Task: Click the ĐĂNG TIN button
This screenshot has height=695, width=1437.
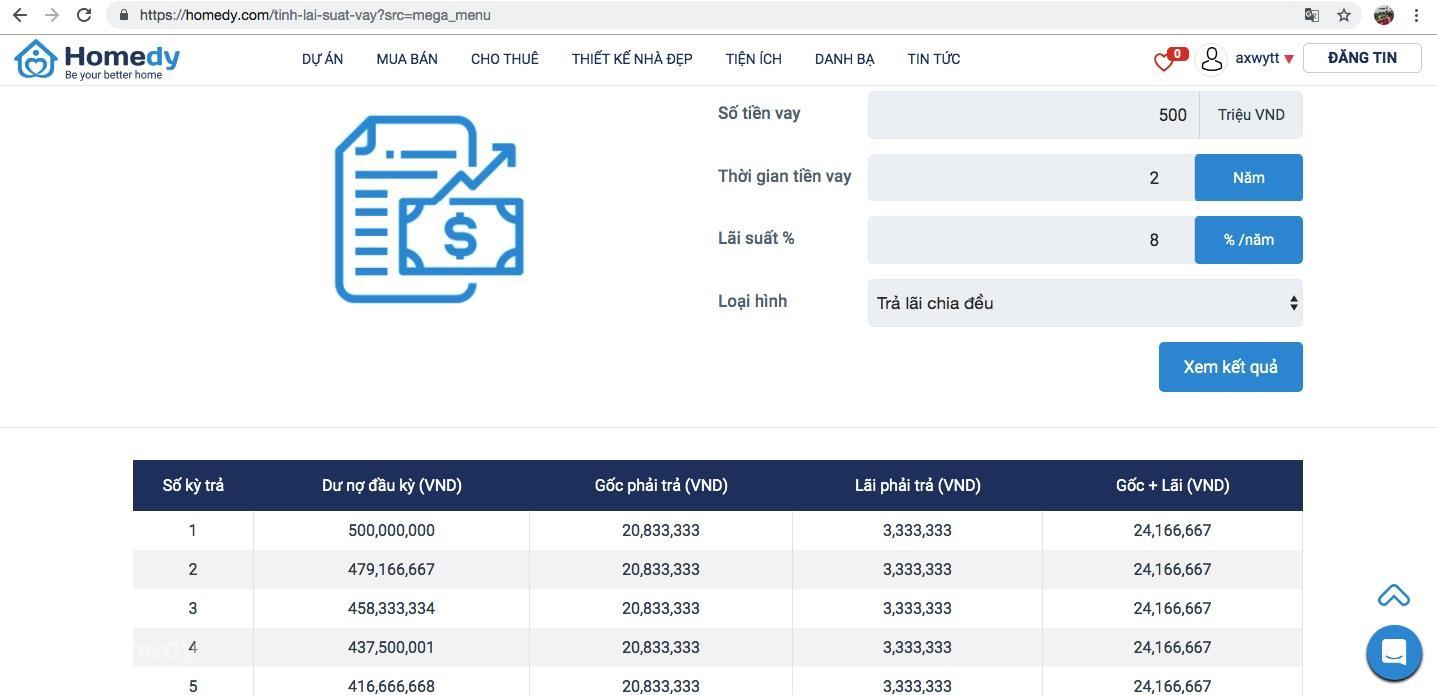Action: tap(1362, 58)
